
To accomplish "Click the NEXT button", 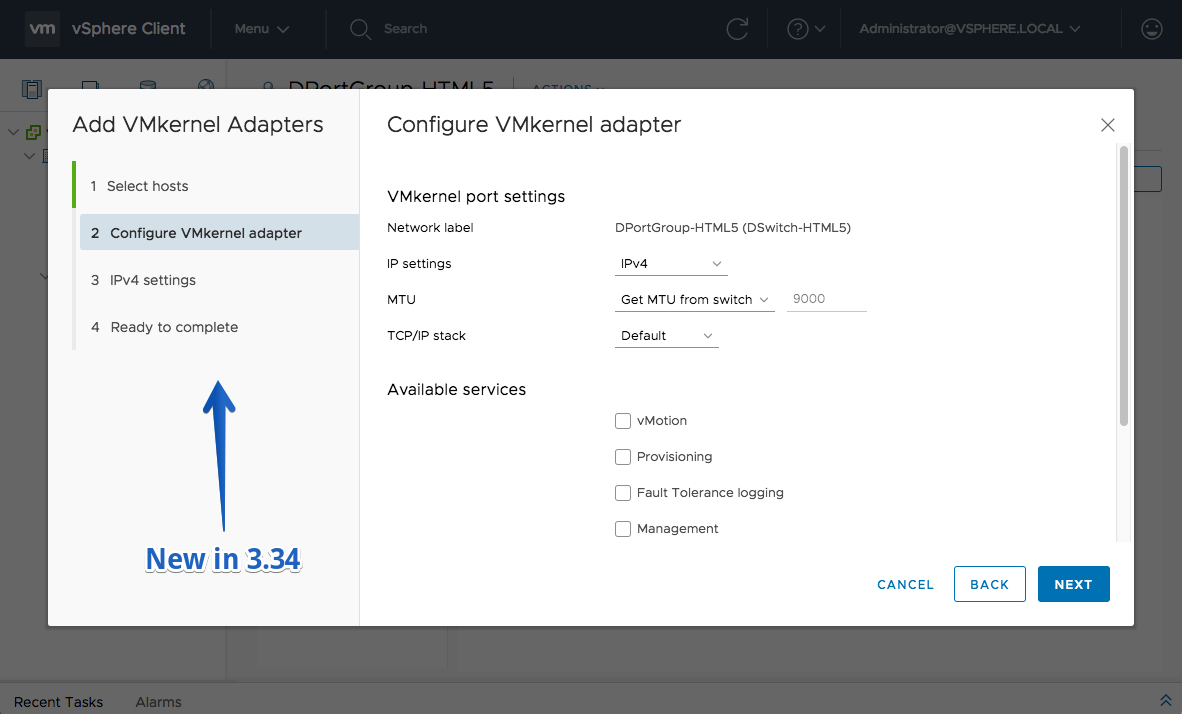I will tap(1073, 584).
